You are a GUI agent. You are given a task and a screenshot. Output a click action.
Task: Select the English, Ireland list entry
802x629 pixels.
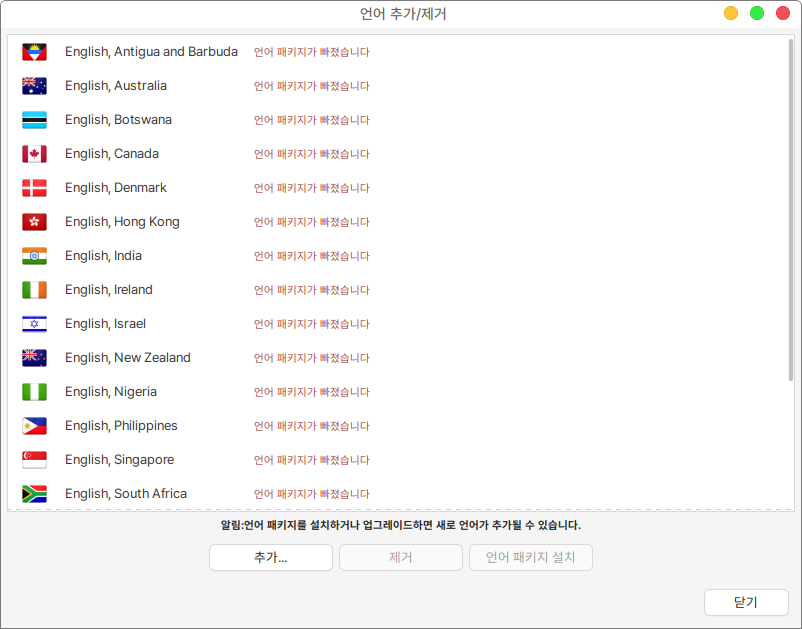[108, 290]
